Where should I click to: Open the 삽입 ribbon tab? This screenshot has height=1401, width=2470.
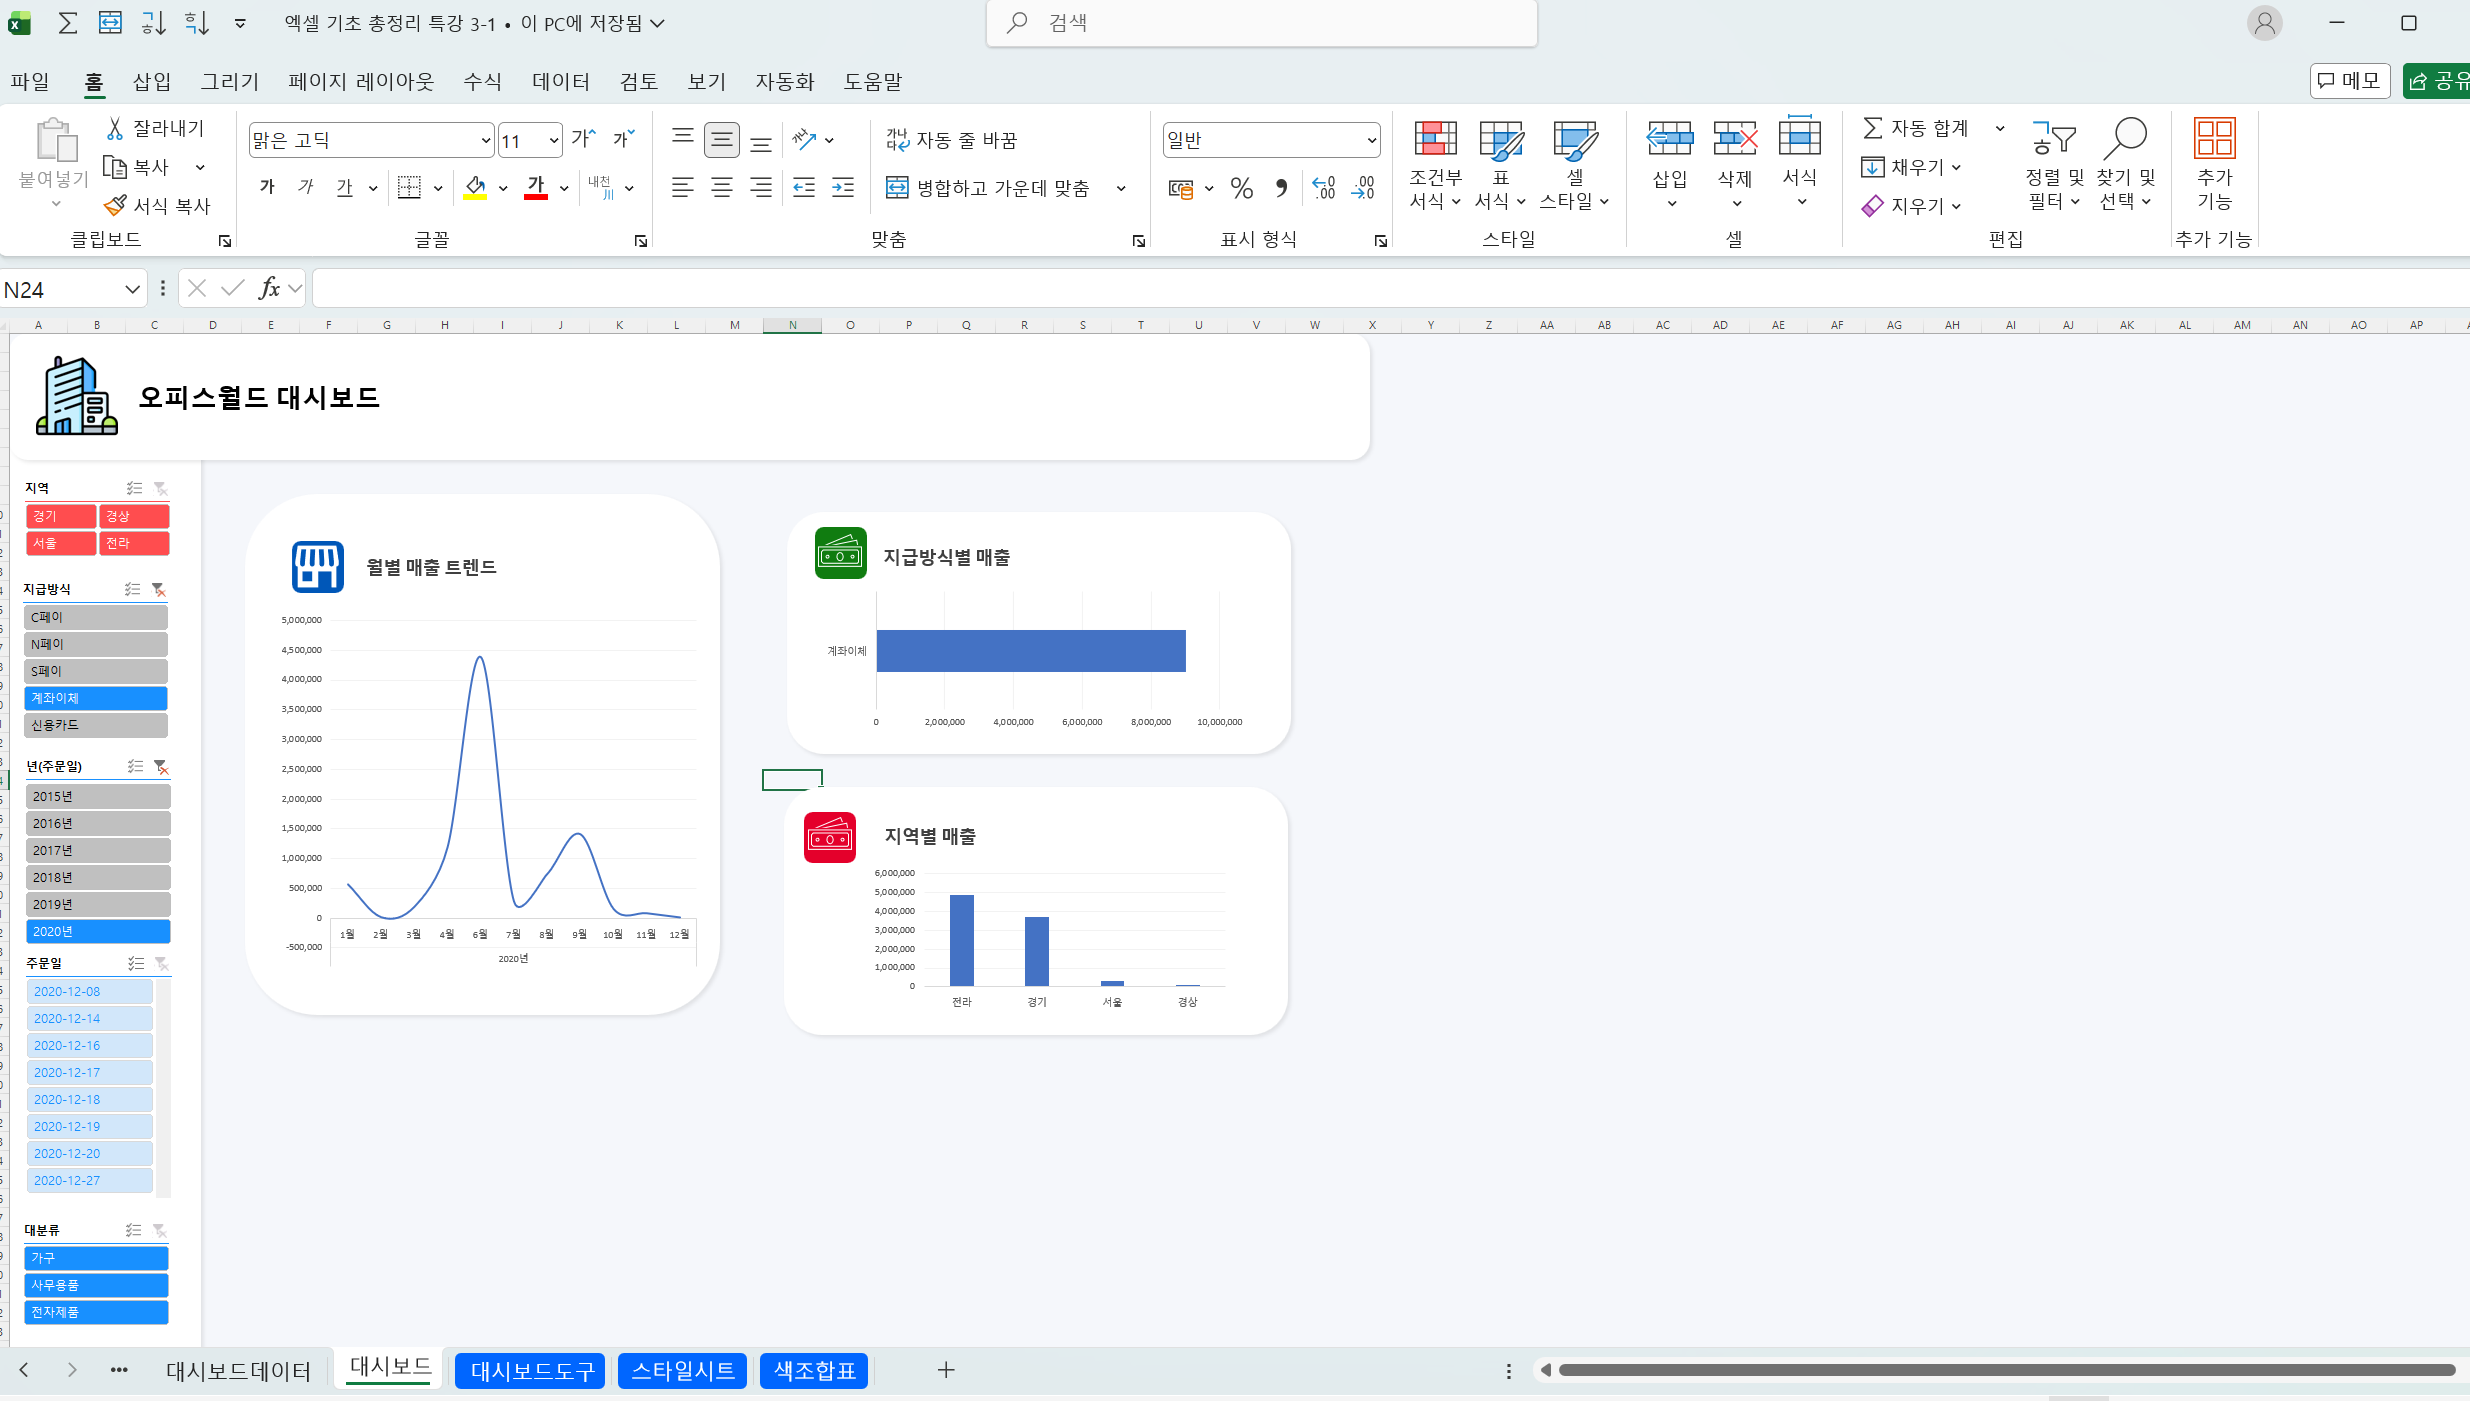tap(152, 82)
